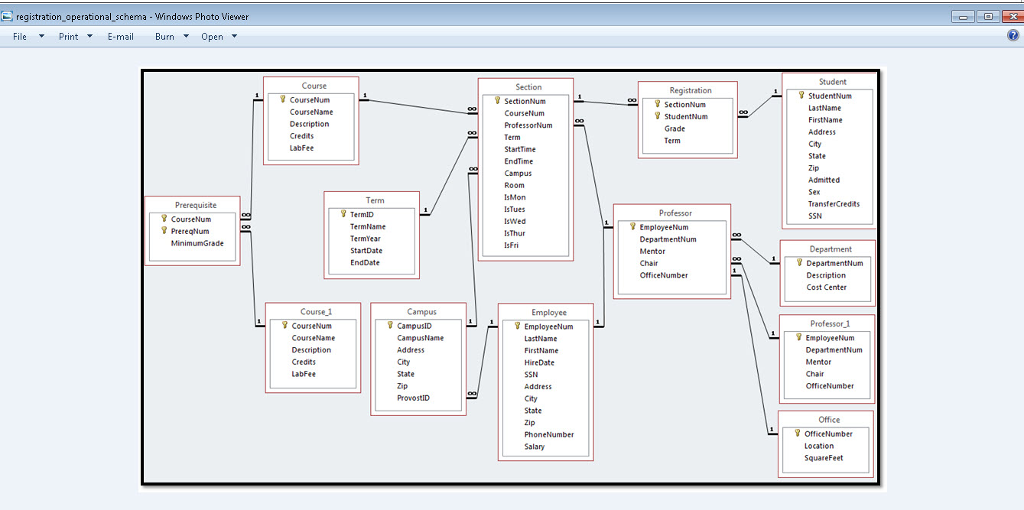Click the key icon next to PrereqNum
The image size is (1024, 510).
tap(164, 230)
